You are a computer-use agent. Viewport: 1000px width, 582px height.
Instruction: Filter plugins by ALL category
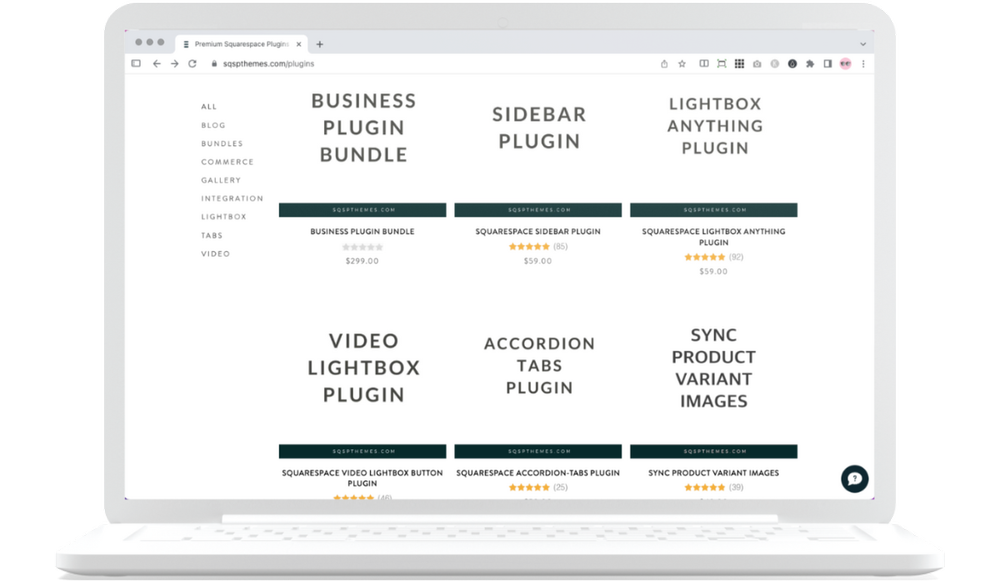coord(209,106)
